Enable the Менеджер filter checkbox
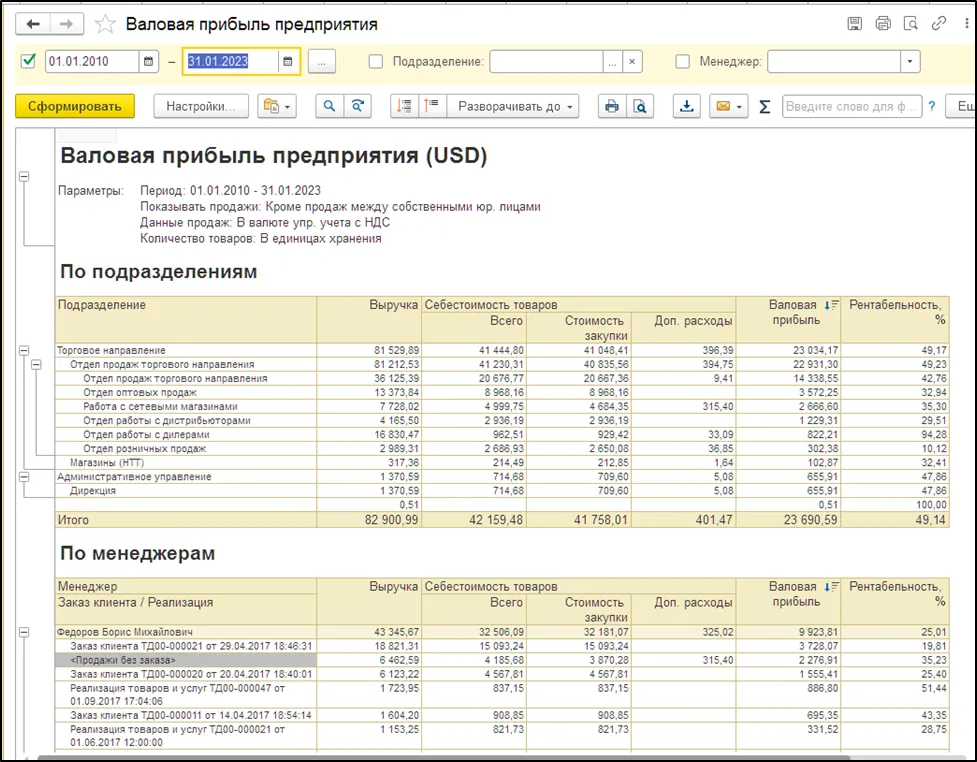 (x=683, y=62)
